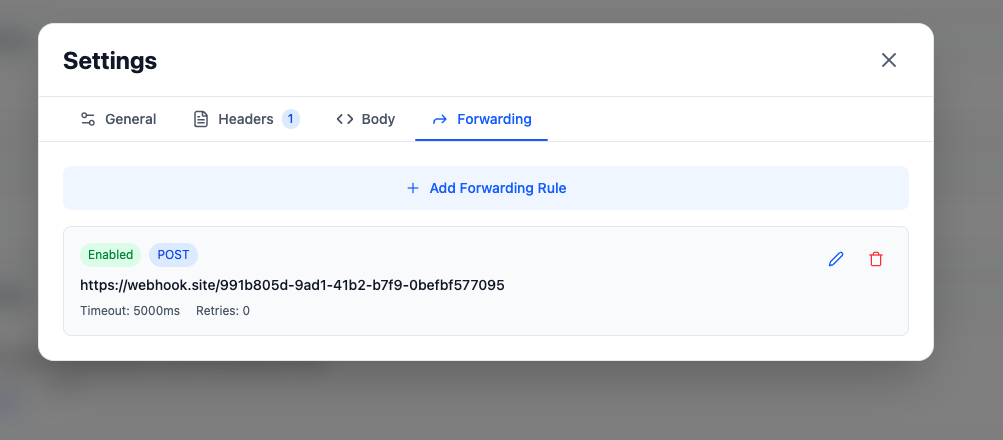Screen dimensions: 1003x440
Task: Click the webhook.site forwarding URL
Action: click(292, 285)
